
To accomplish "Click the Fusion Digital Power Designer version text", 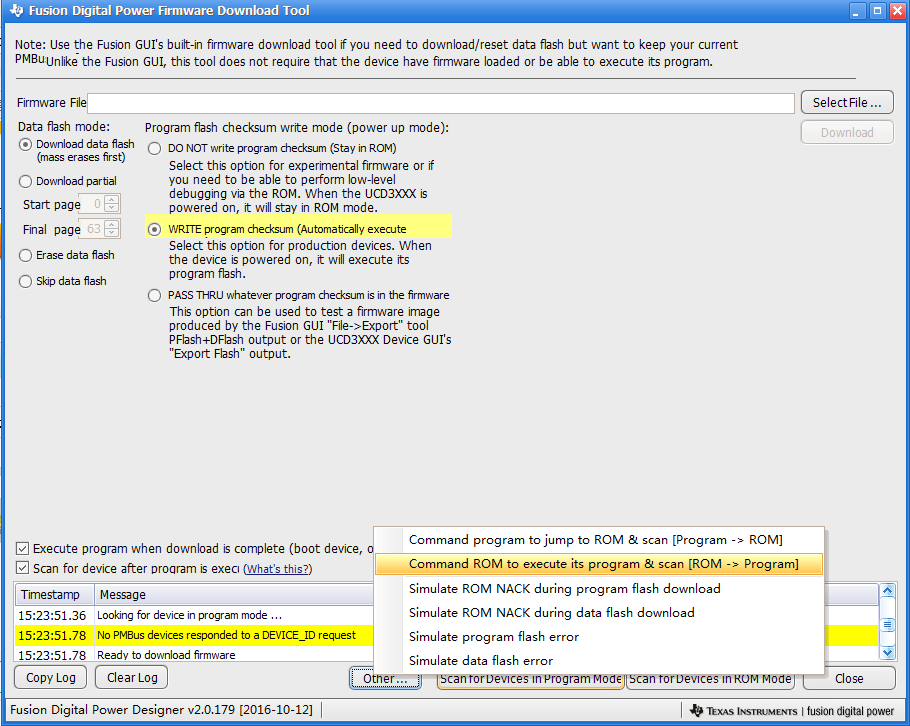I will point(161,710).
